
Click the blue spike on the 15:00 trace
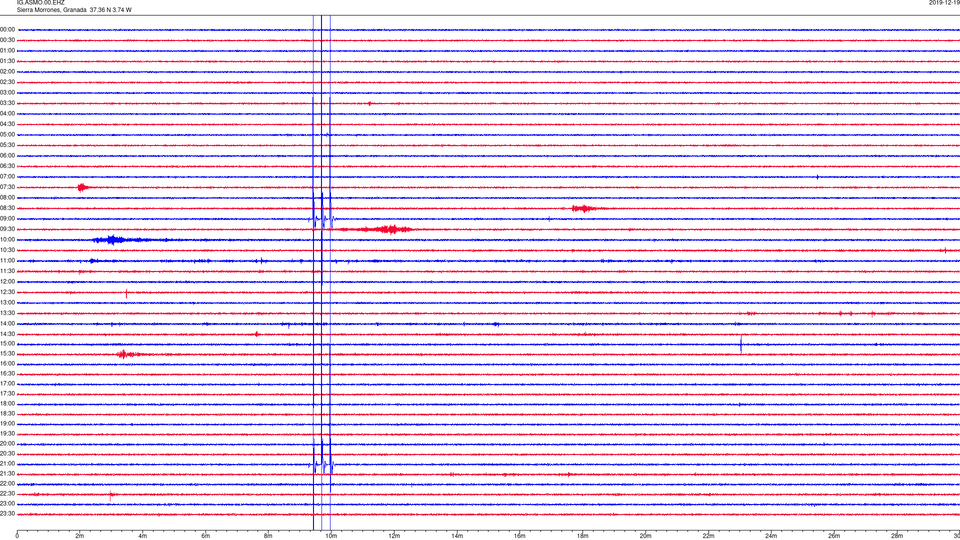coord(741,344)
